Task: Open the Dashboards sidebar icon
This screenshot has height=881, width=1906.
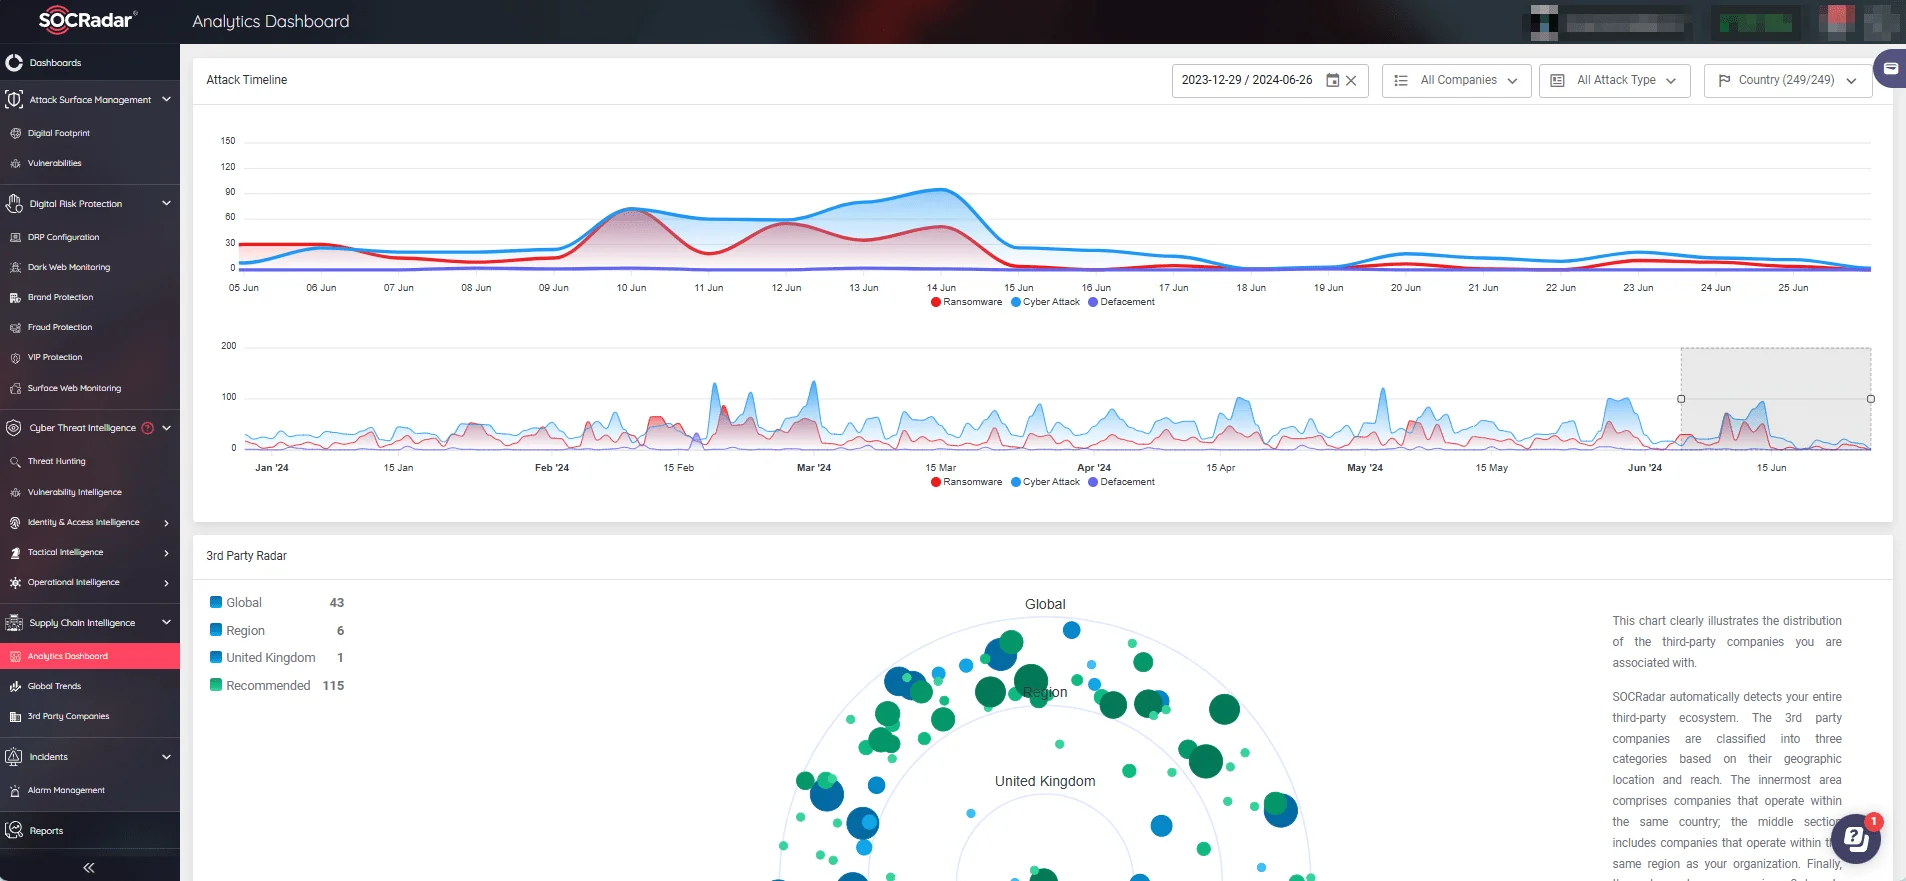Action: tap(14, 63)
